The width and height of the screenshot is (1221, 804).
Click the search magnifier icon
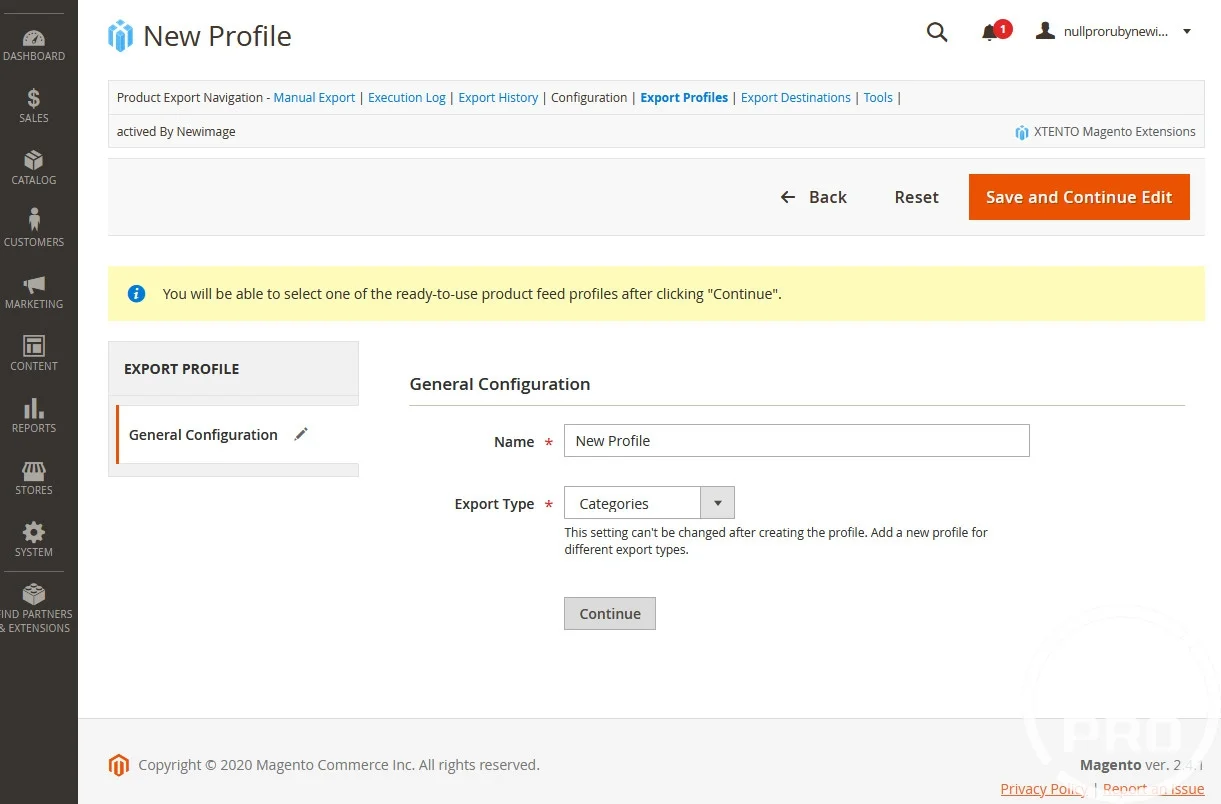[x=937, y=32]
